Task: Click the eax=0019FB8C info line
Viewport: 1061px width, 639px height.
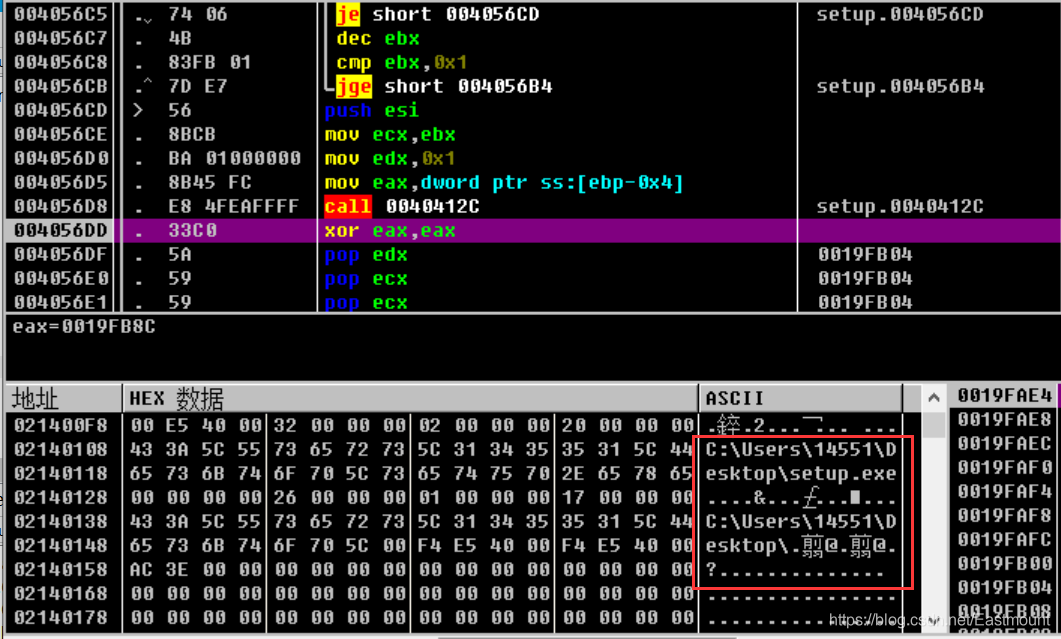Action: [84, 326]
